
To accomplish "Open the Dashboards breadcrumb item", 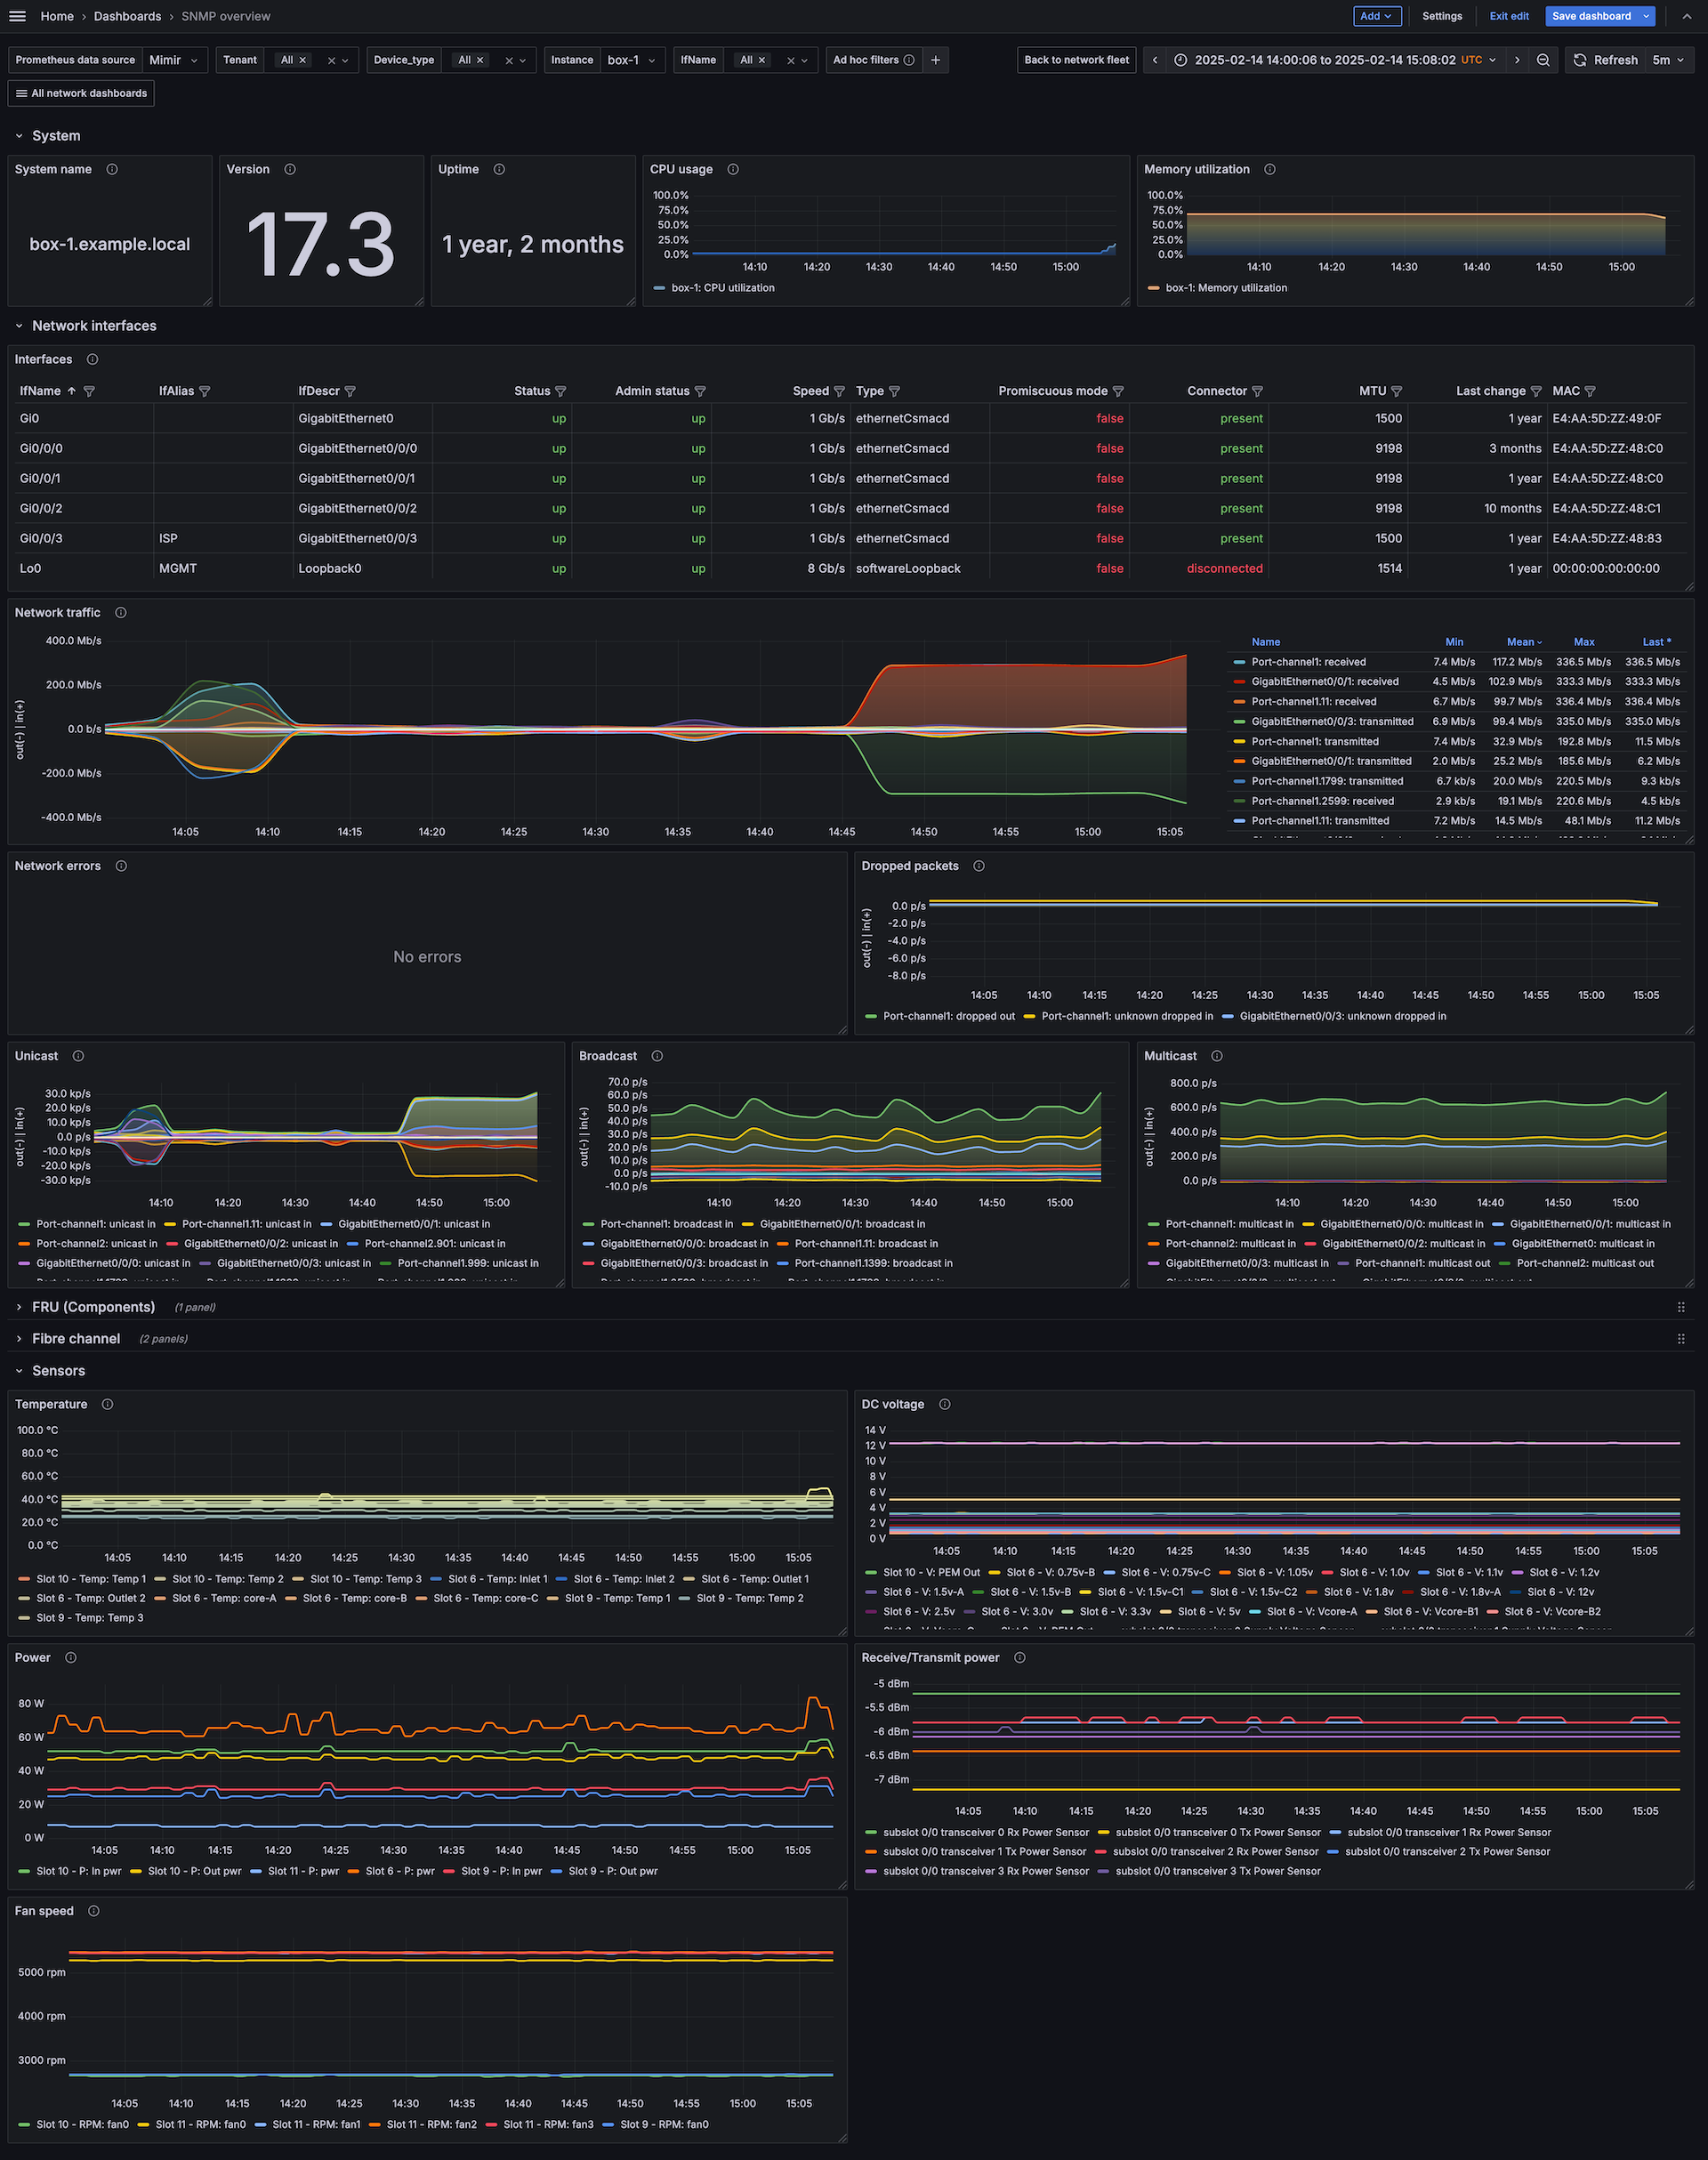I will tap(127, 16).
